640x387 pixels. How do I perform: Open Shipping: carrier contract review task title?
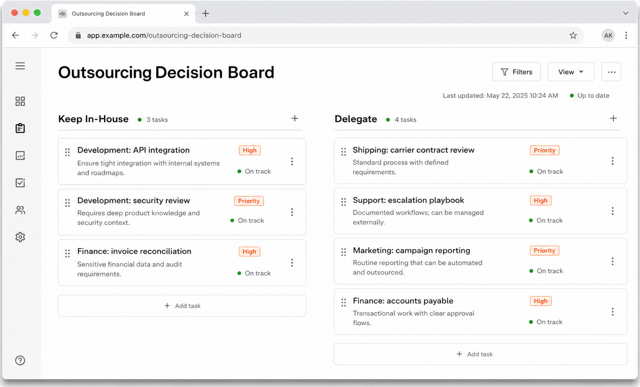(413, 150)
